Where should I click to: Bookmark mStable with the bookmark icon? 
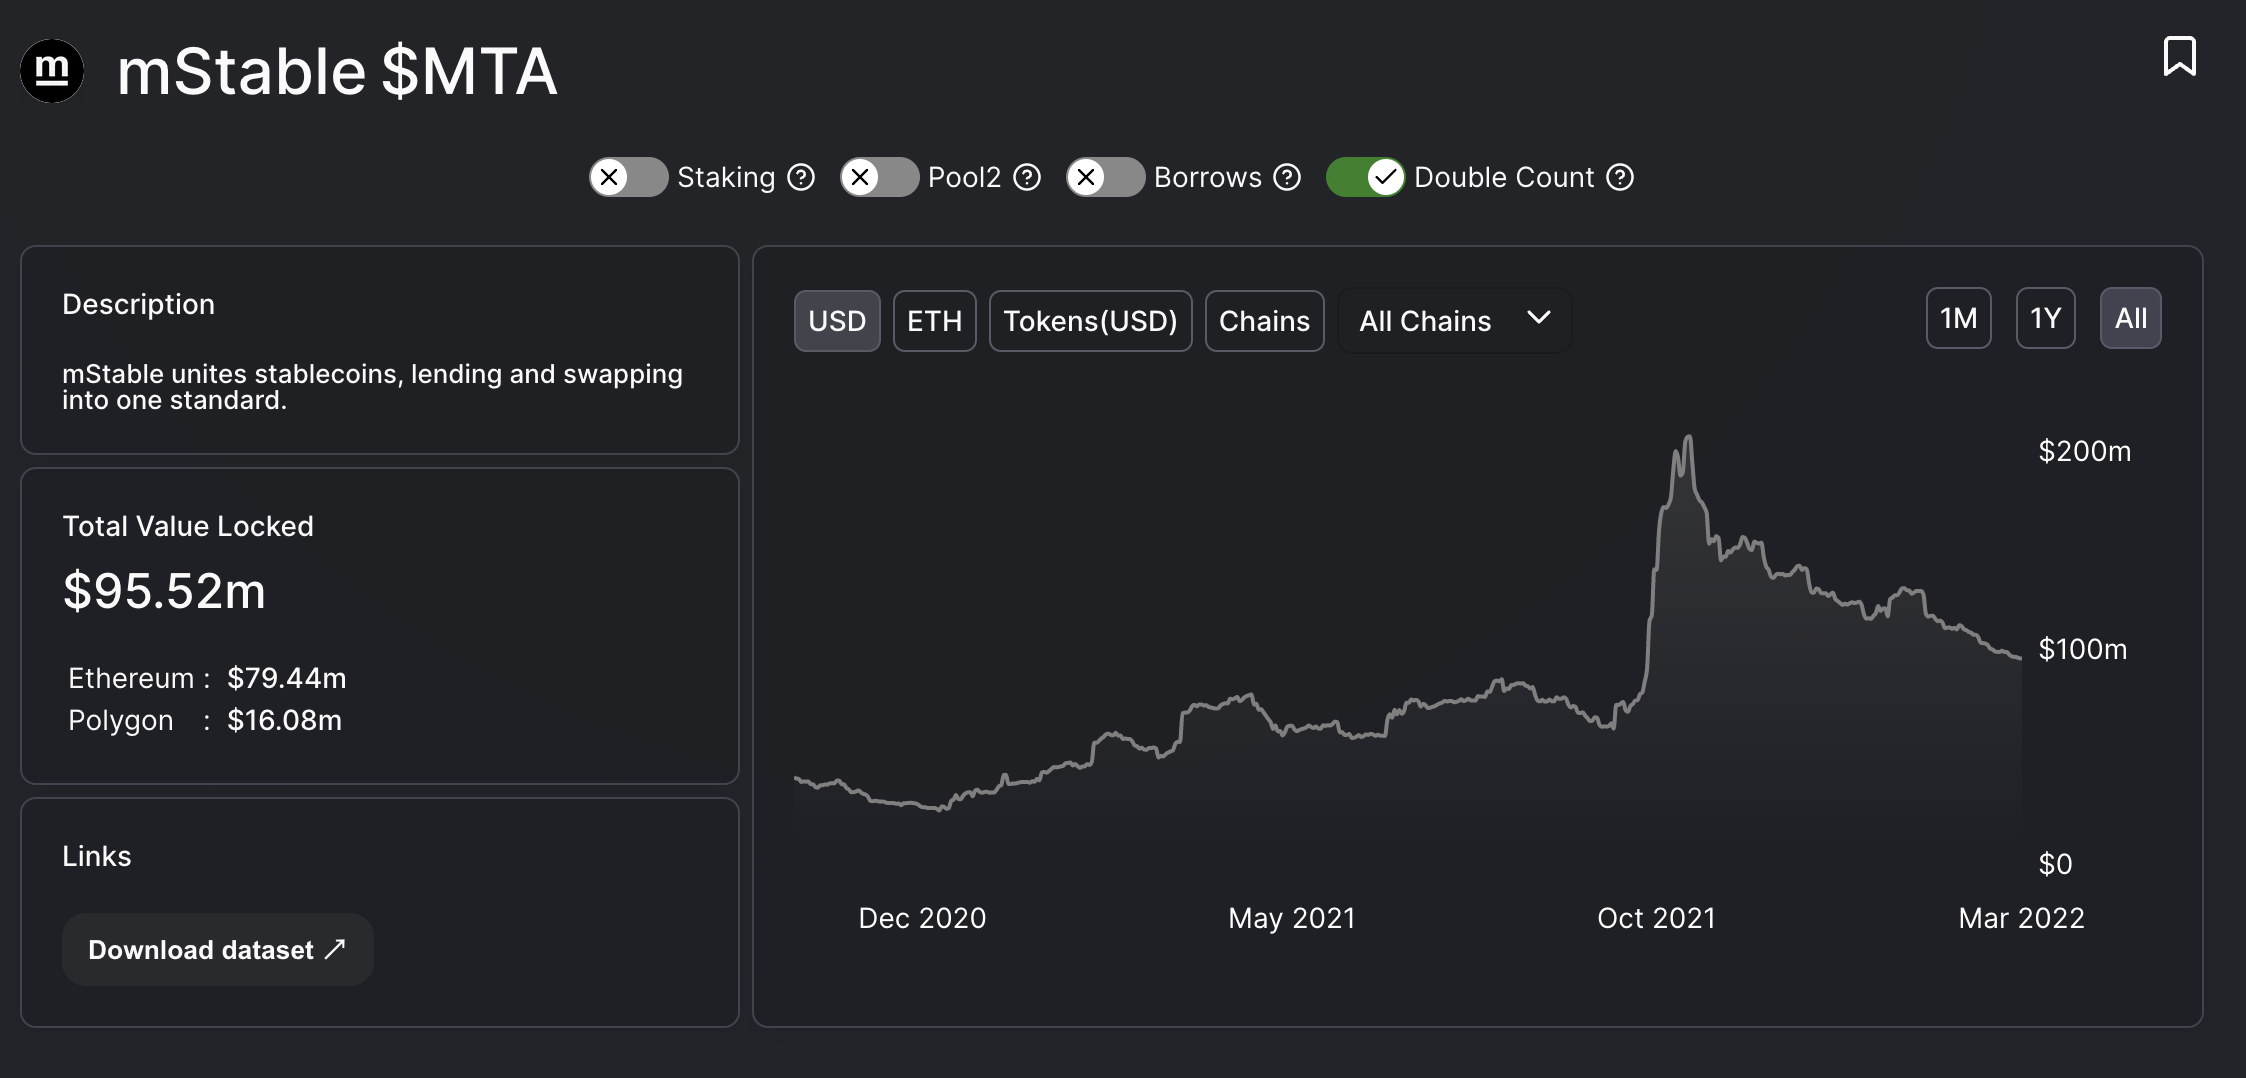[2179, 56]
